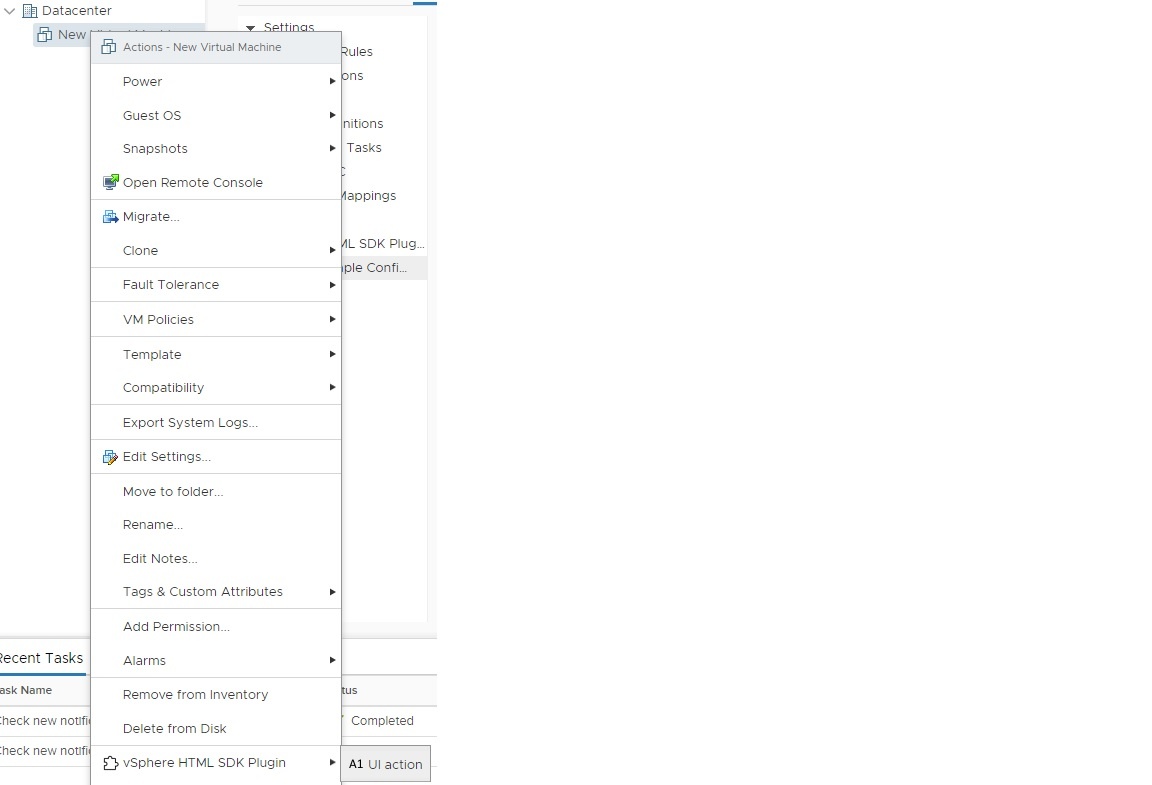This screenshot has width=1152, height=785.
Task: Click the Tasks item in settings list
Action: 364,148
